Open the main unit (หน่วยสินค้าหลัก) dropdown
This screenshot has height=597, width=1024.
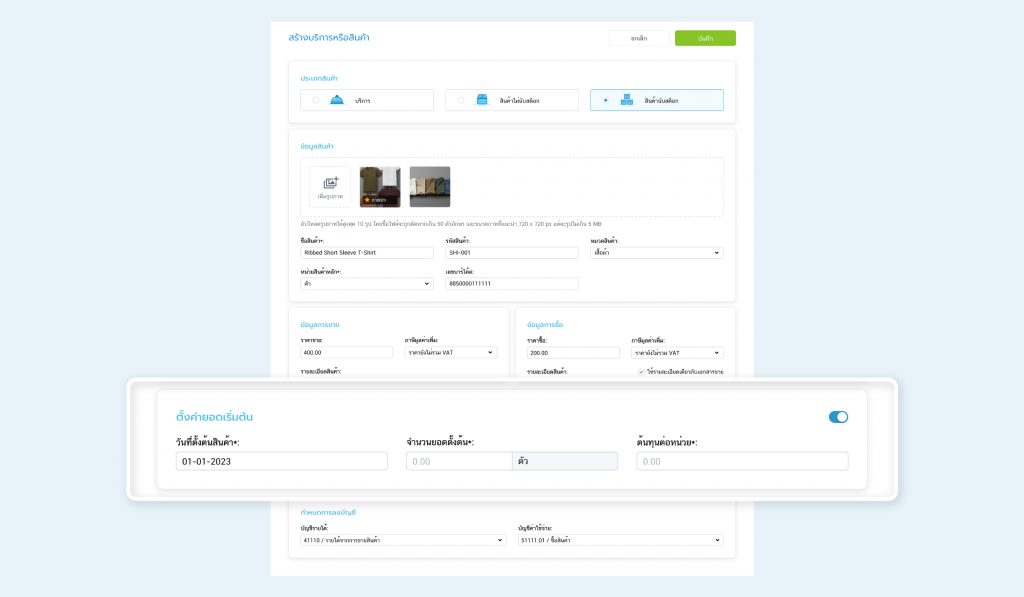tap(366, 283)
